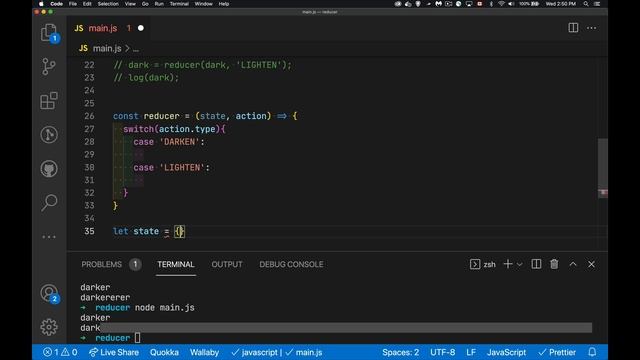Open the GitHub view in activity bar
This screenshot has width=640, height=360.
point(49,169)
